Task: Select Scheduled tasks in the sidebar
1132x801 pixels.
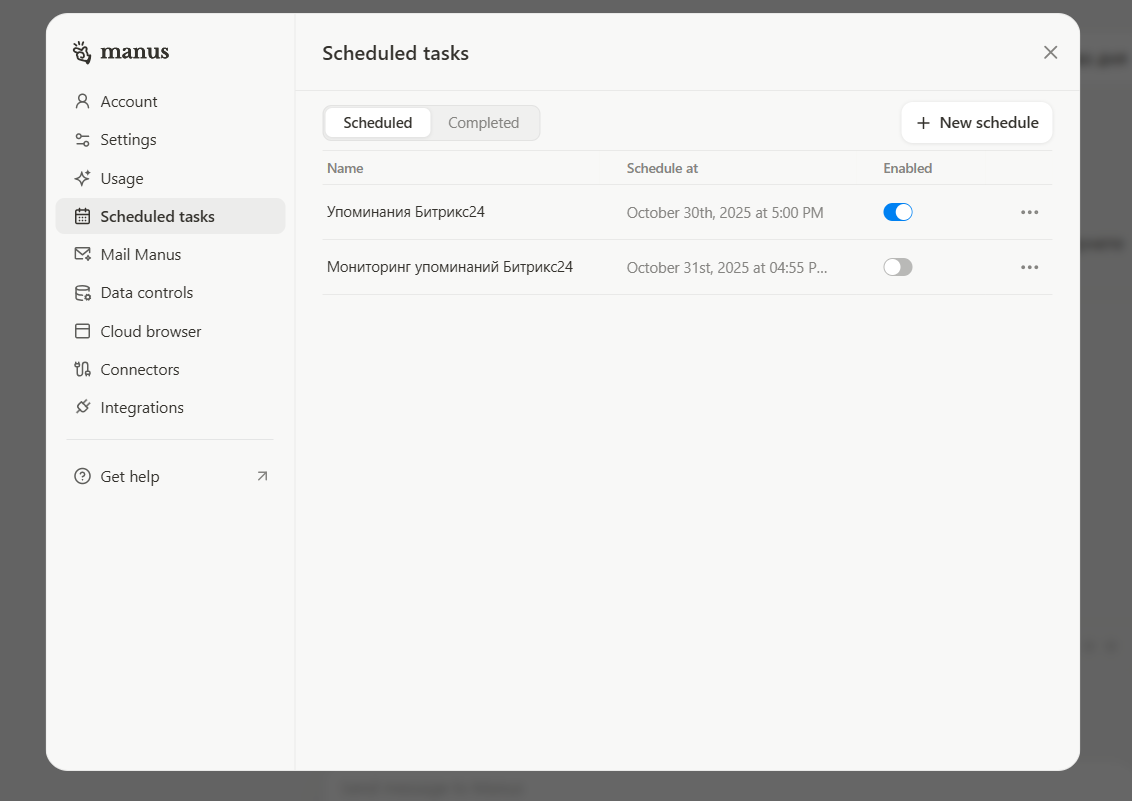Action: (x=157, y=217)
